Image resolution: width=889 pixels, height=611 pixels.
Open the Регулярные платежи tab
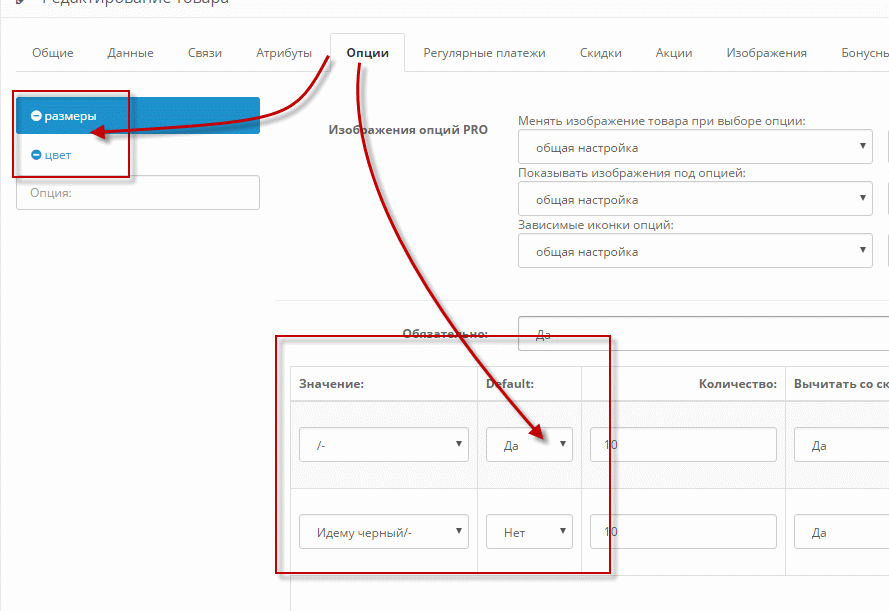click(484, 53)
